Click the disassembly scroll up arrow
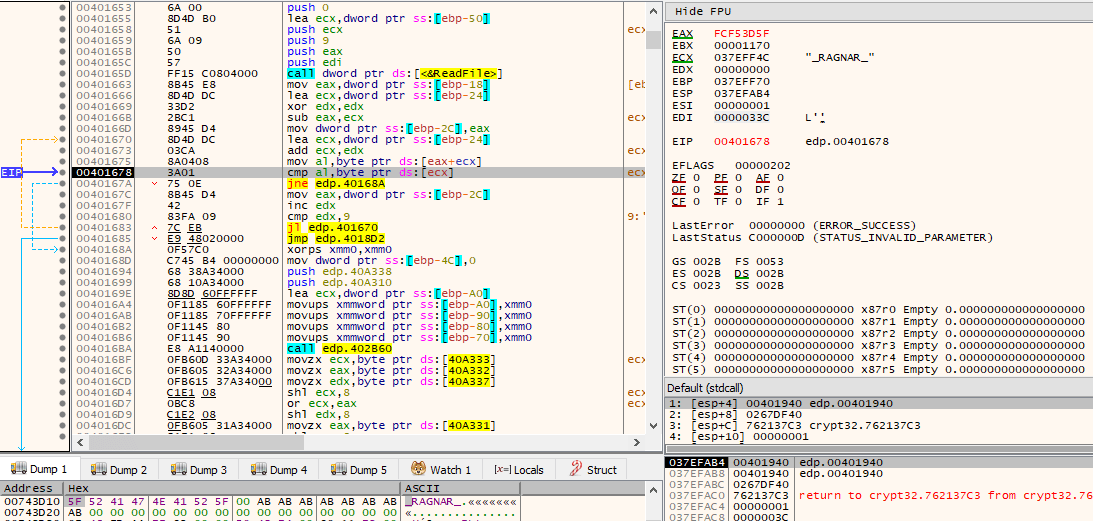 pyautogui.click(x=653, y=10)
